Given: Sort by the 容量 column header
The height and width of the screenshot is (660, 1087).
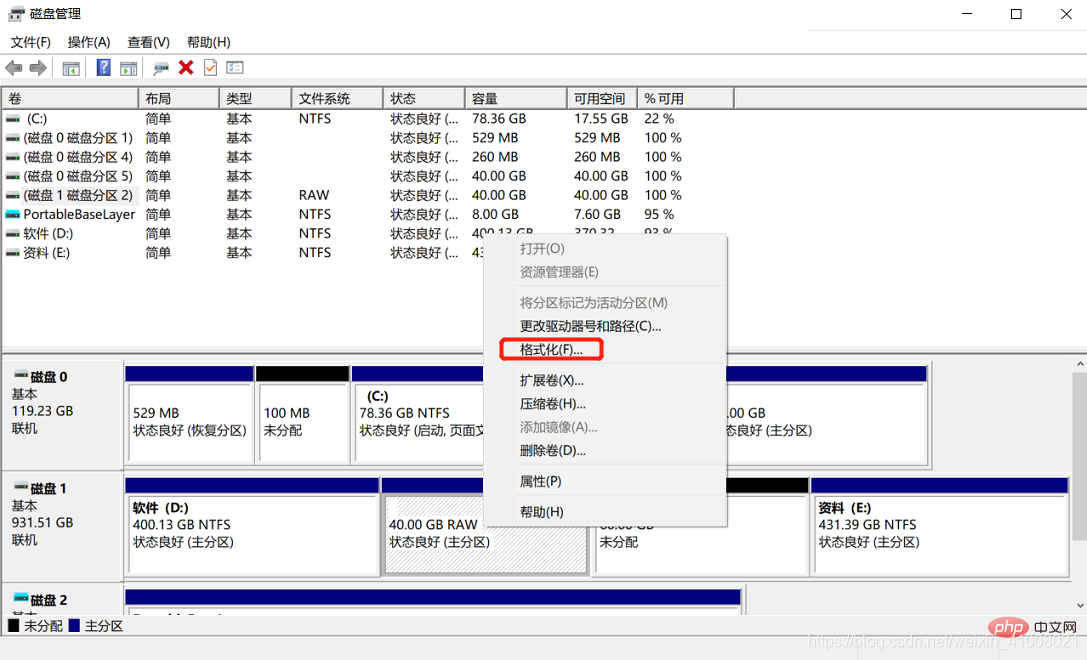Looking at the screenshot, I should [x=516, y=98].
